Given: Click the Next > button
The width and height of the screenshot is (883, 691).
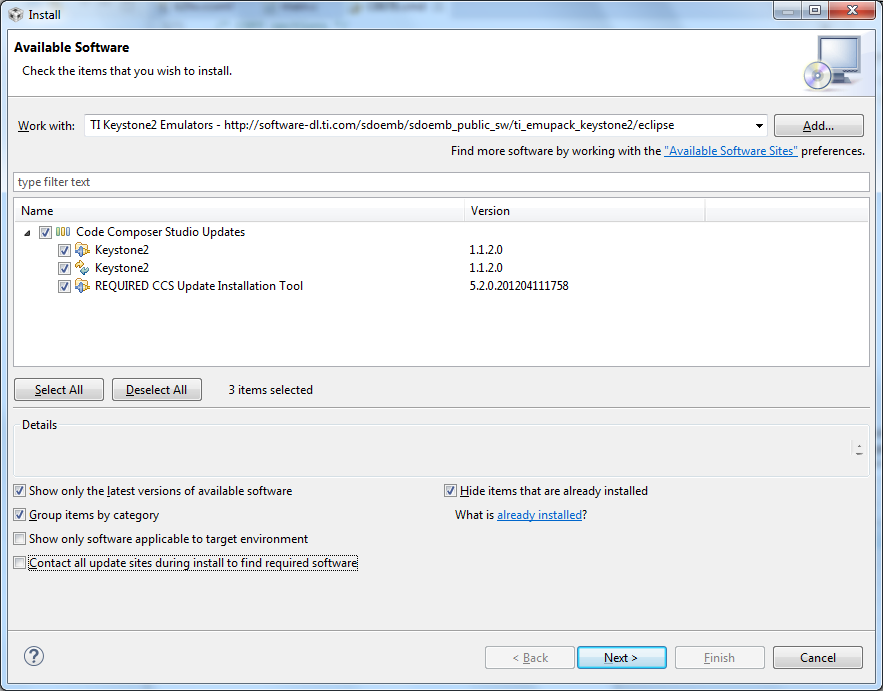Looking at the screenshot, I should tap(622, 657).
